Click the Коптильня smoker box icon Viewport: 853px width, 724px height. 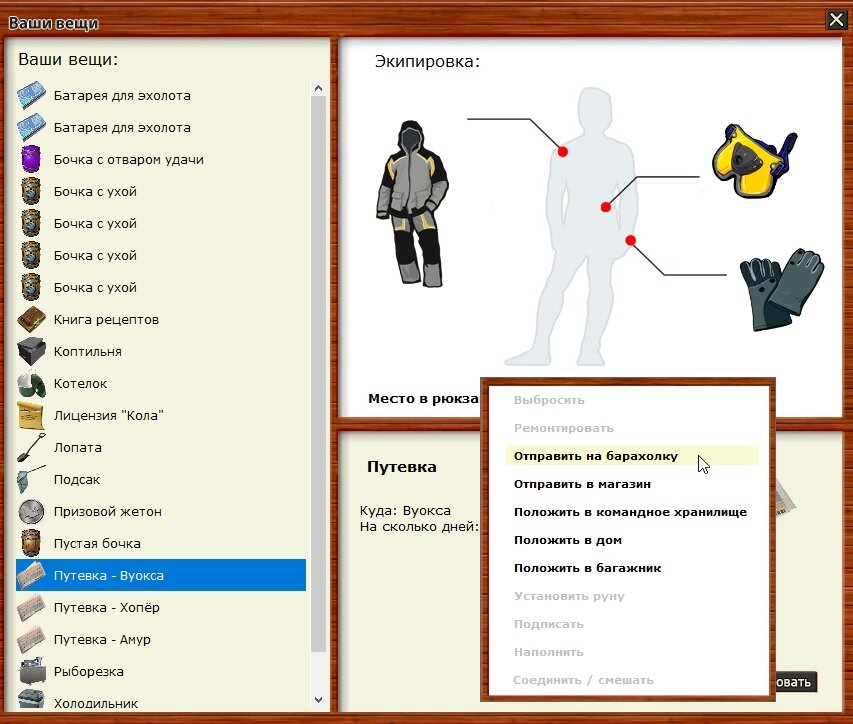pyautogui.click(x=31, y=351)
